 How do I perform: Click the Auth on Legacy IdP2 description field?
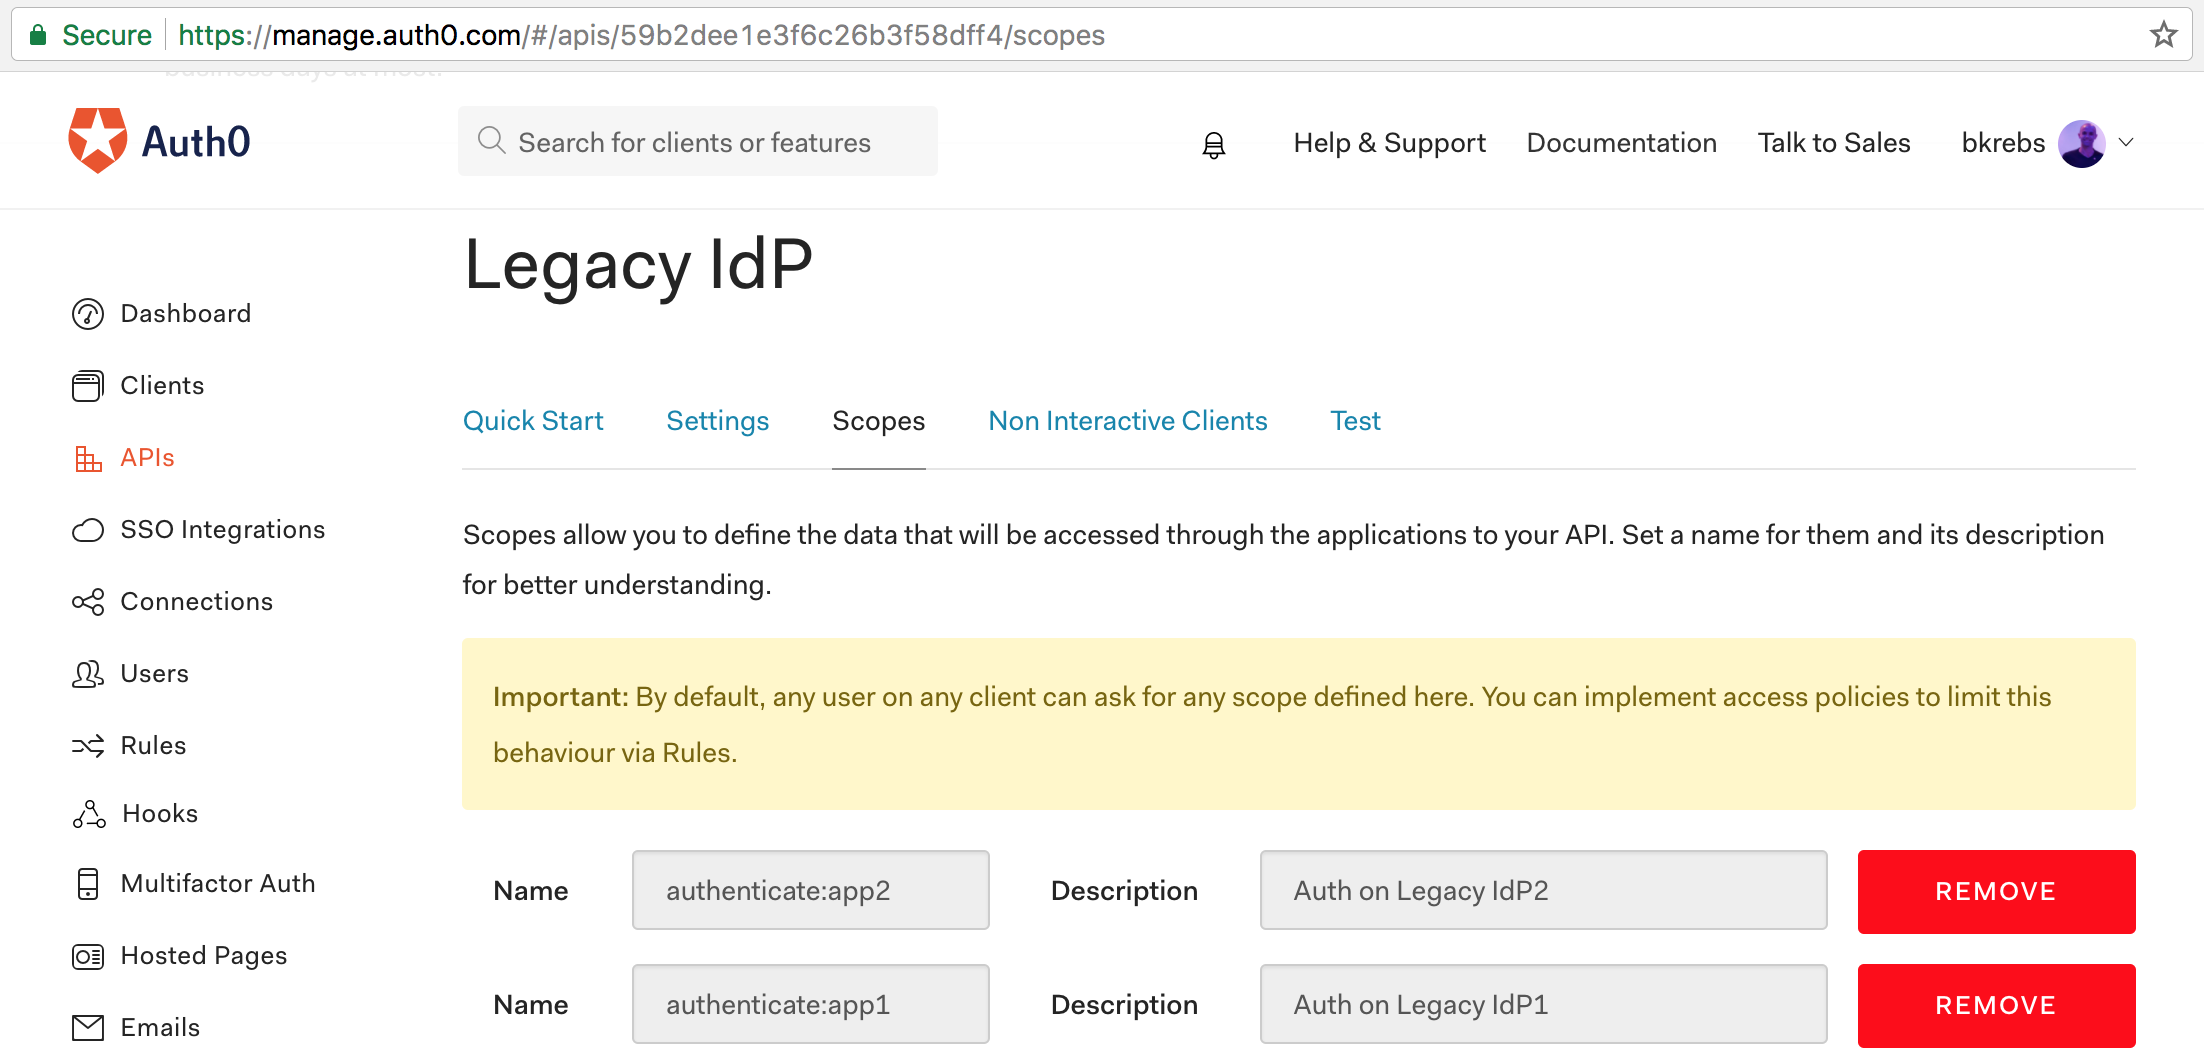[x=1544, y=890]
